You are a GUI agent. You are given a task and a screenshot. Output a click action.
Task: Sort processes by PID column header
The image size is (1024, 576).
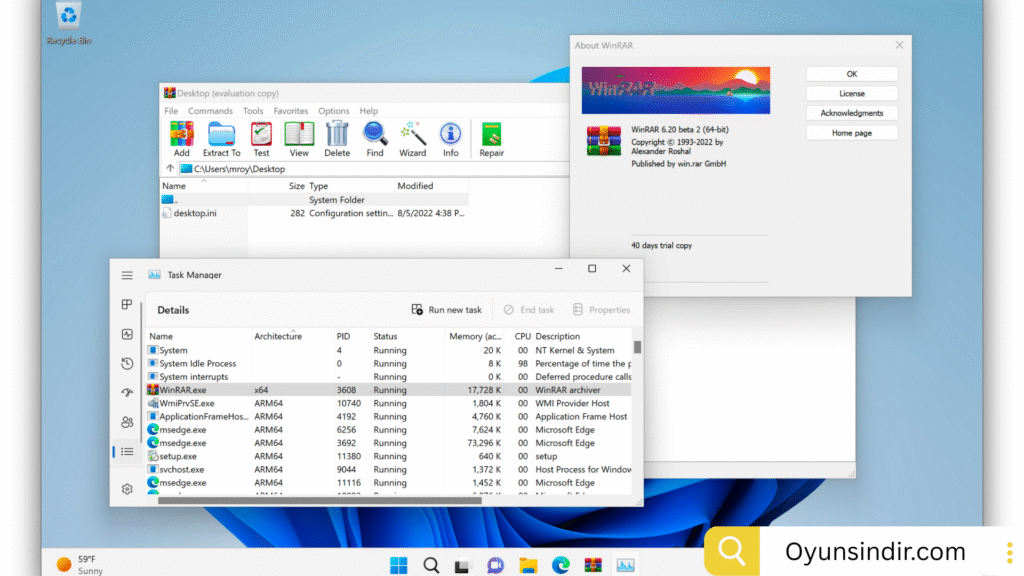click(343, 336)
